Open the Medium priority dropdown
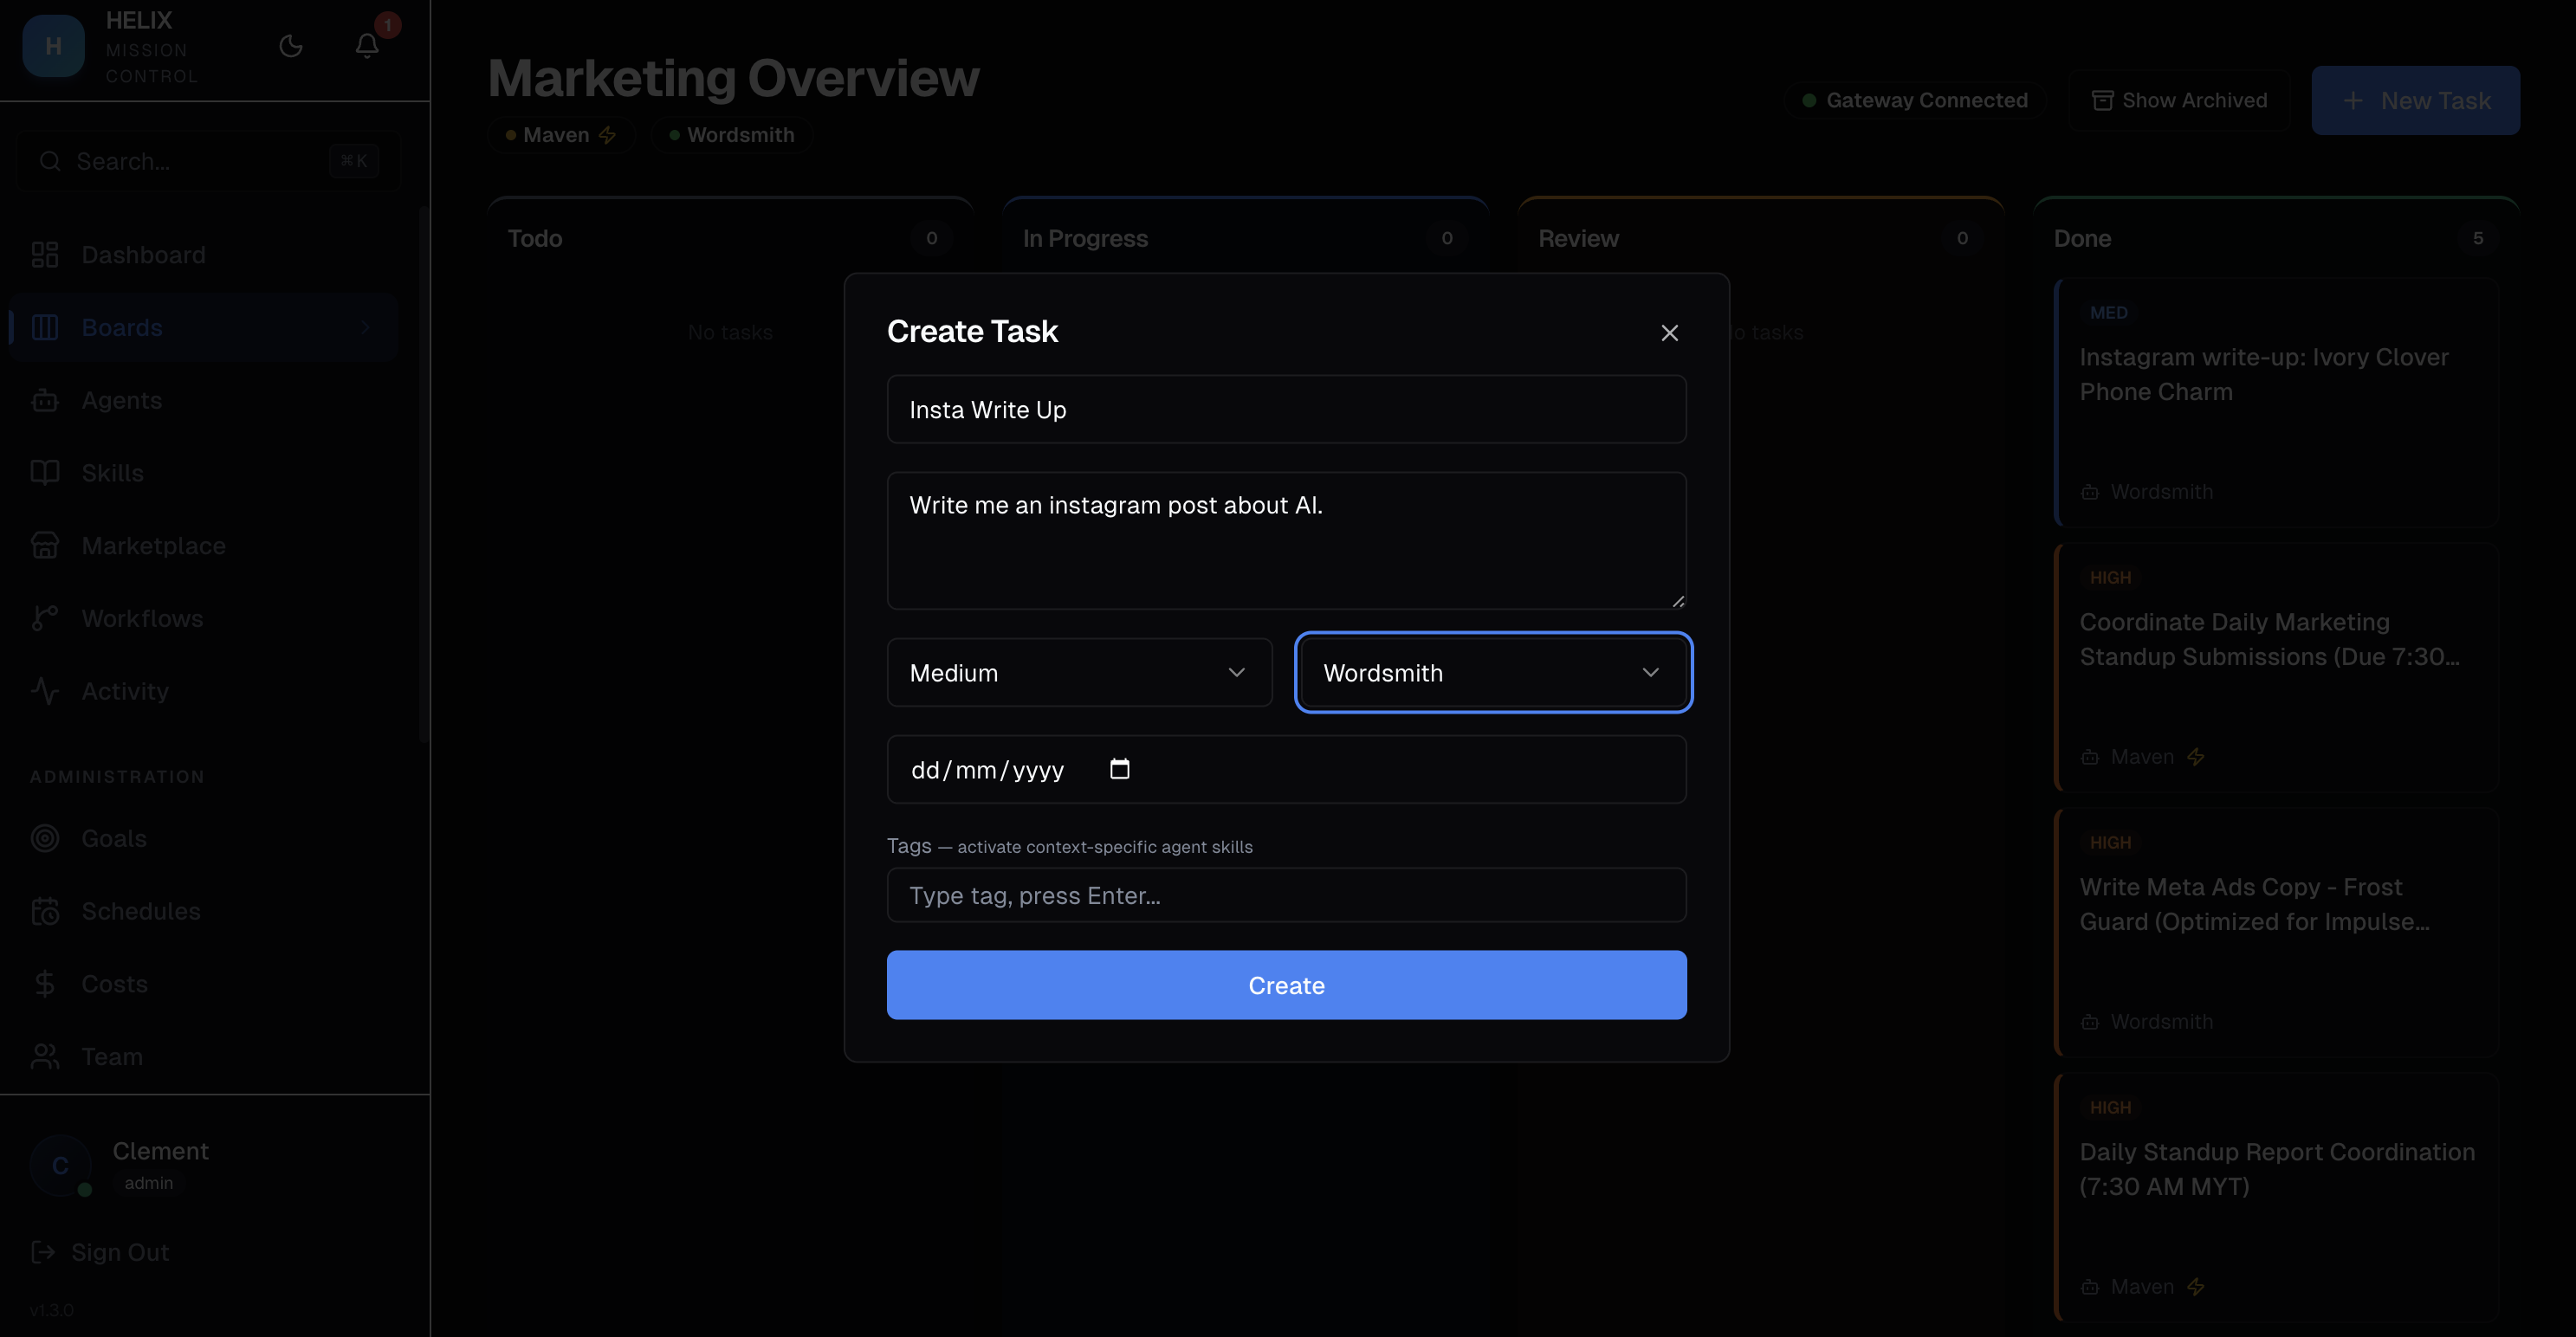The height and width of the screenshot is (1337, 2576). tap(1079, 673)
